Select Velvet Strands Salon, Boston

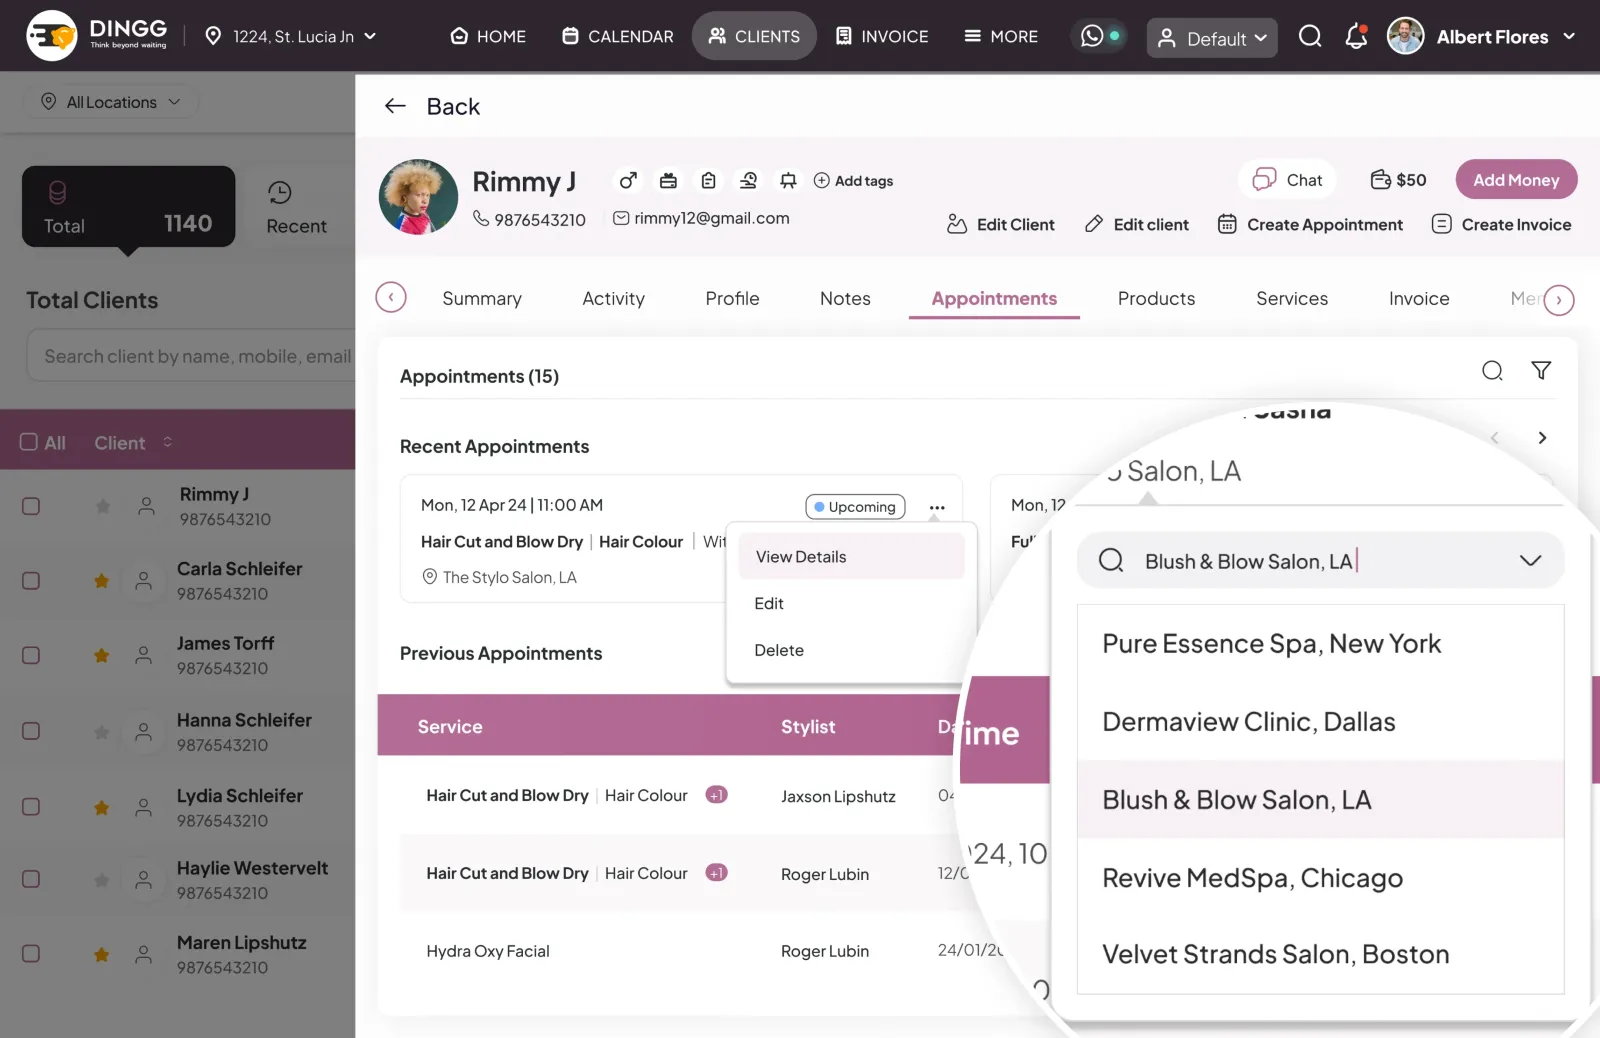[1320, 954]
